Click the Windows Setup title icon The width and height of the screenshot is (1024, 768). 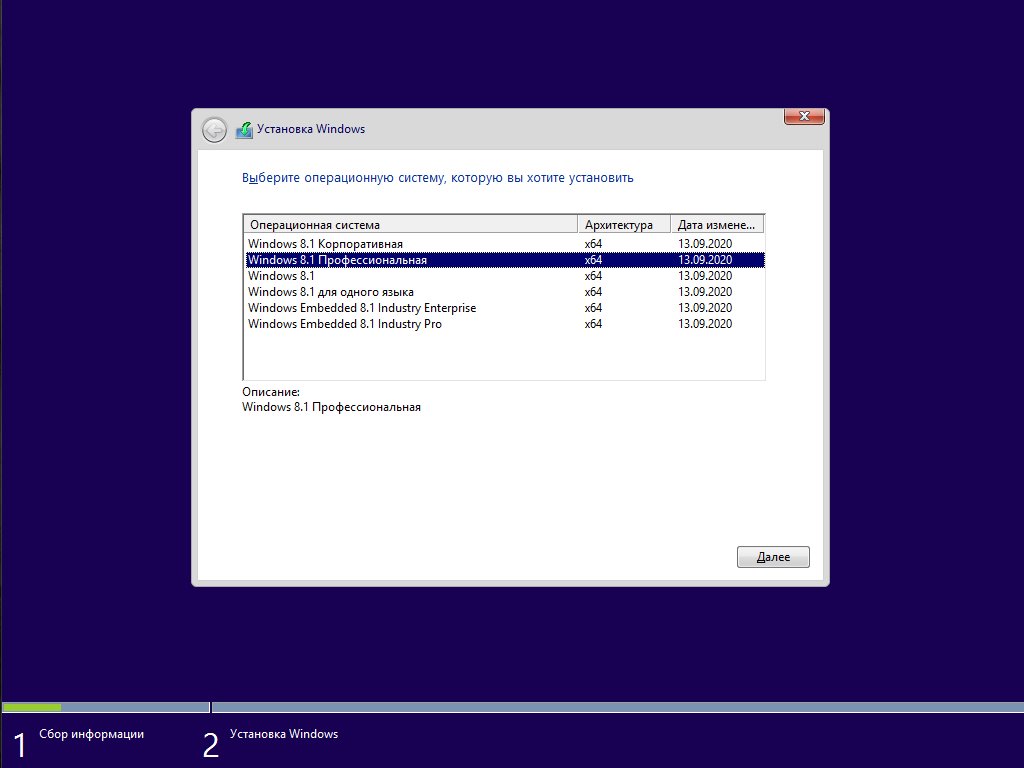point(244,130)
